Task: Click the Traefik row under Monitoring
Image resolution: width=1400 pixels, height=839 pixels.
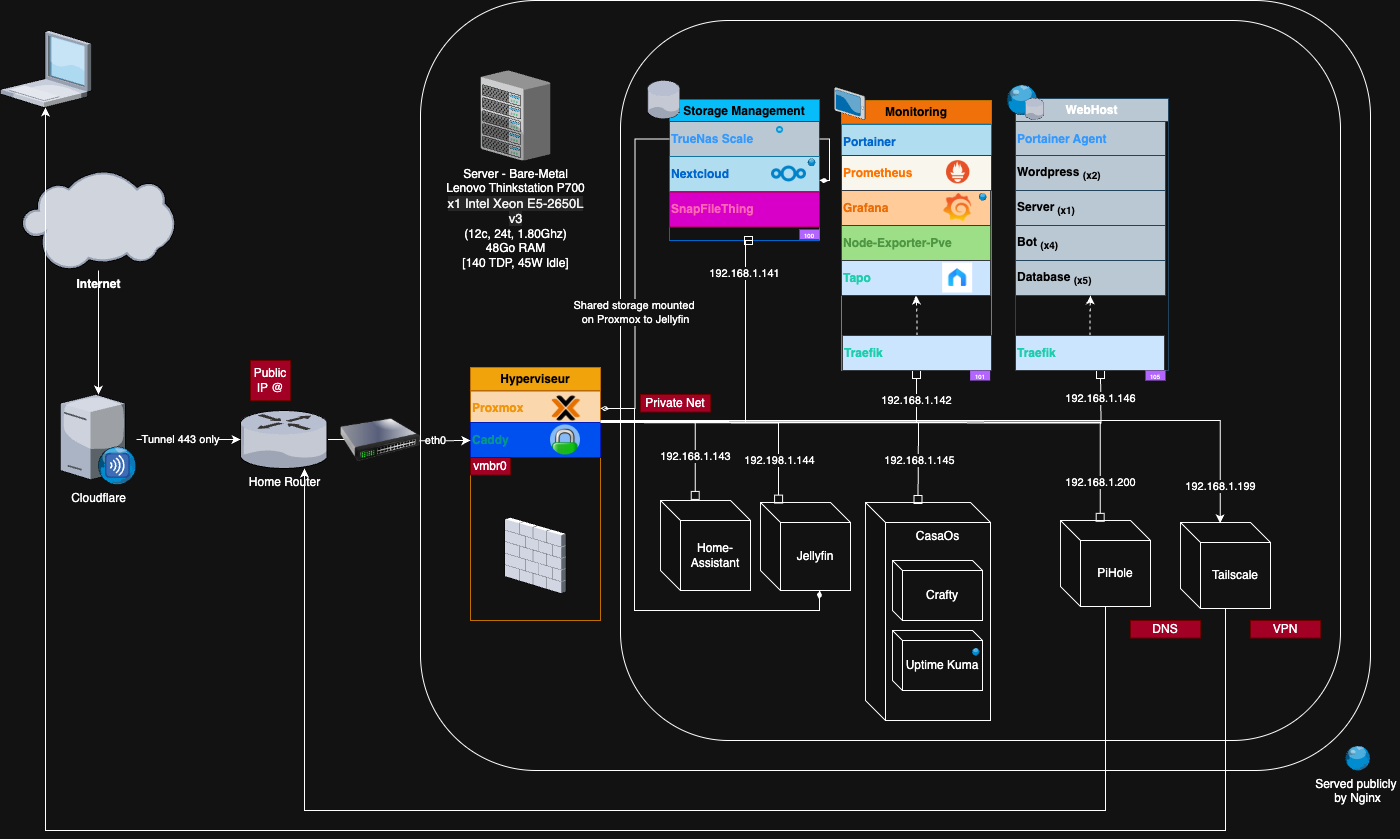Action: point(916,353)
